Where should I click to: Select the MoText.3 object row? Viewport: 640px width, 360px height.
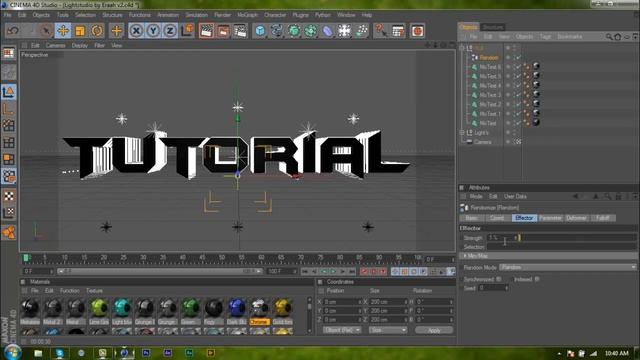(x=490, y=95)
